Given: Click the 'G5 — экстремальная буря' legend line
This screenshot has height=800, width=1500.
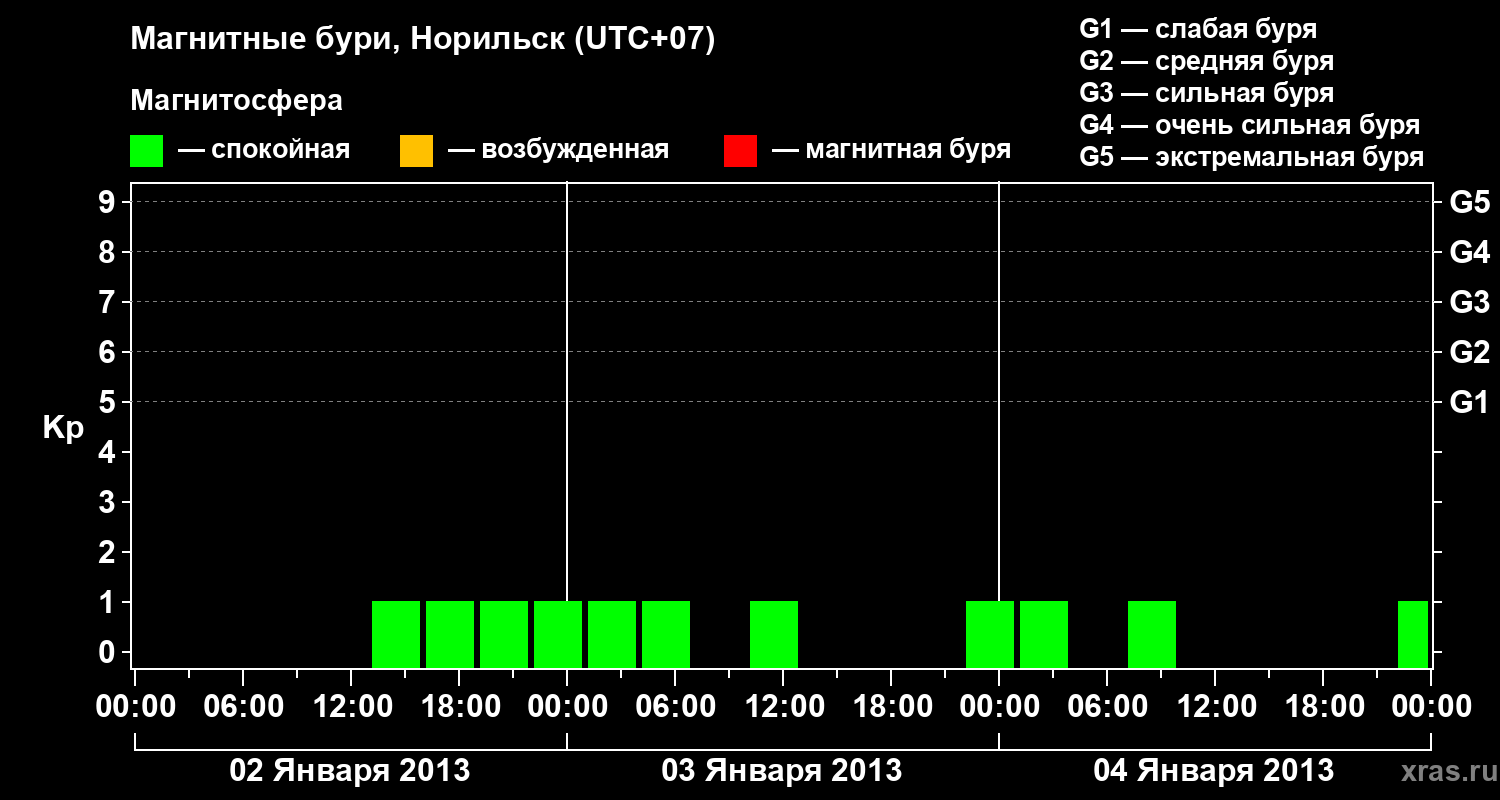Looking at the screenshot, I should pos(1251,157).
